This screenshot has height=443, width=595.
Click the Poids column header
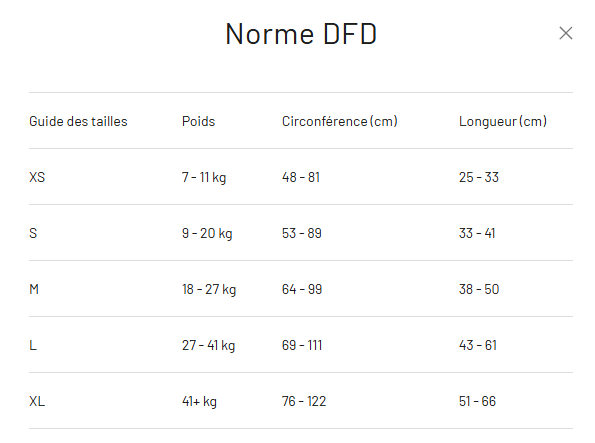click(198, 121)
